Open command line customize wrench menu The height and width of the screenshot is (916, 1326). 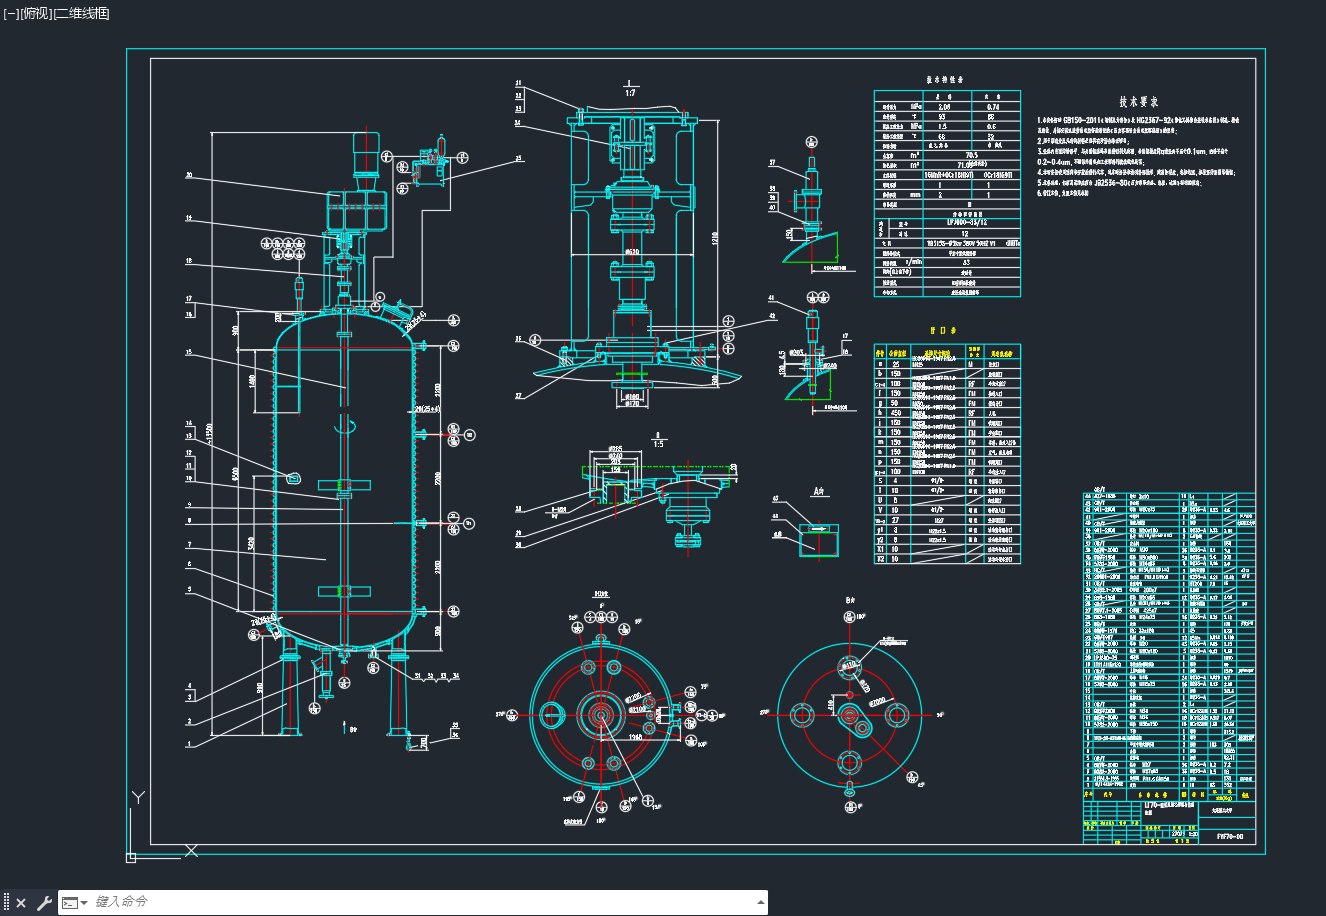(x=44, y=903)
